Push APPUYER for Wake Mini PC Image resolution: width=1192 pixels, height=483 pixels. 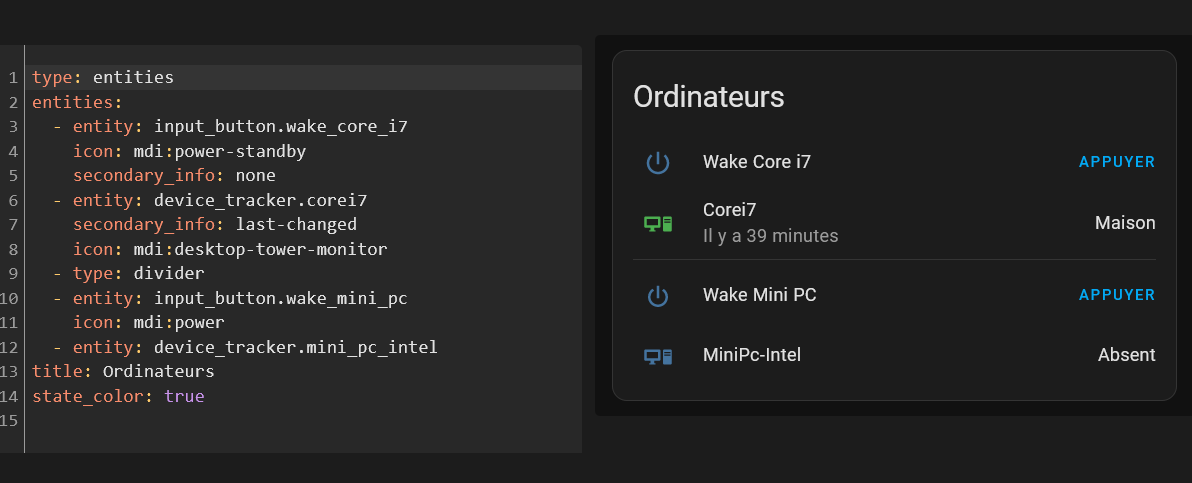[x=1117, y=295]
